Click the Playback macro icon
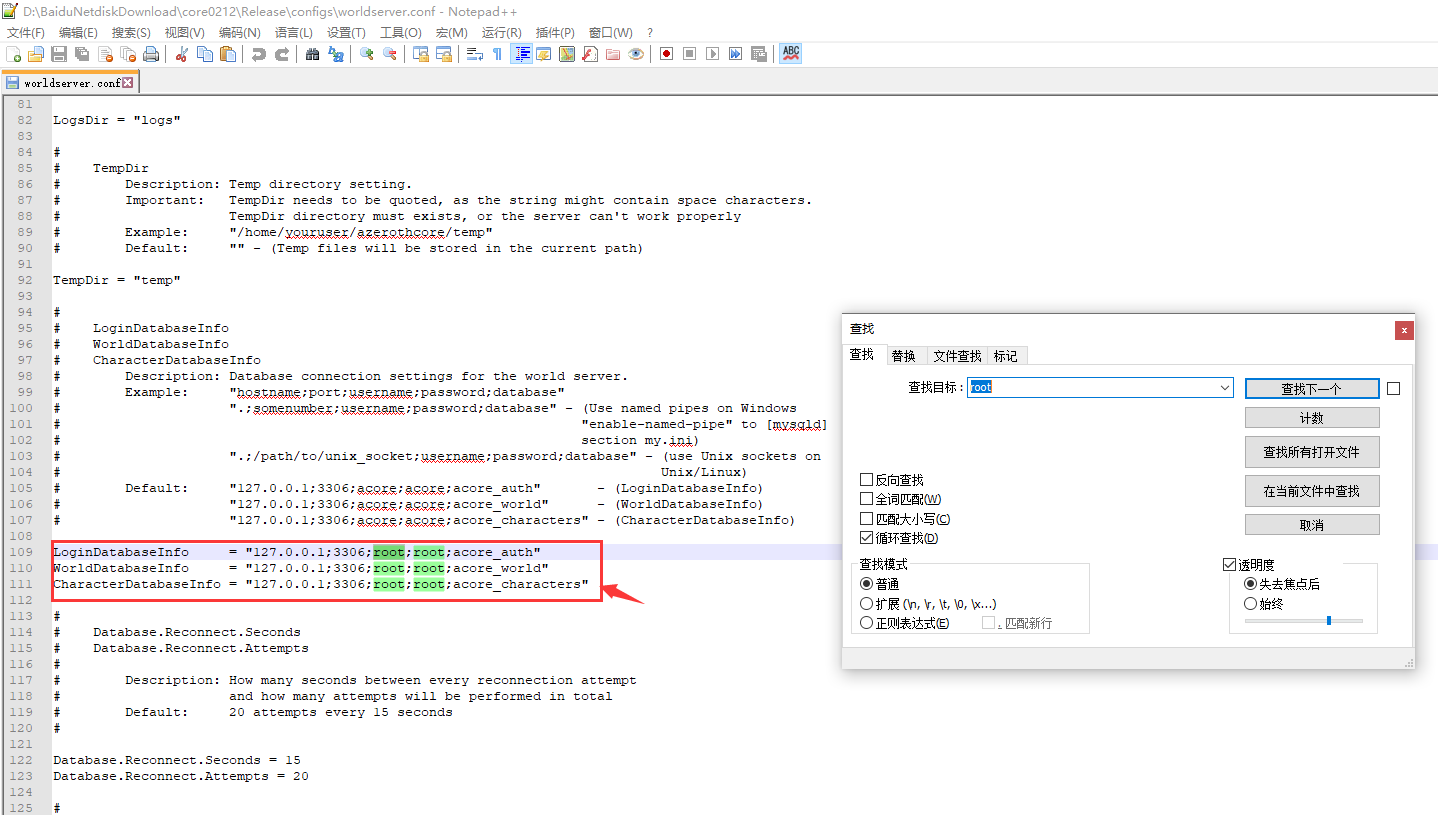 tap(712, 54)
